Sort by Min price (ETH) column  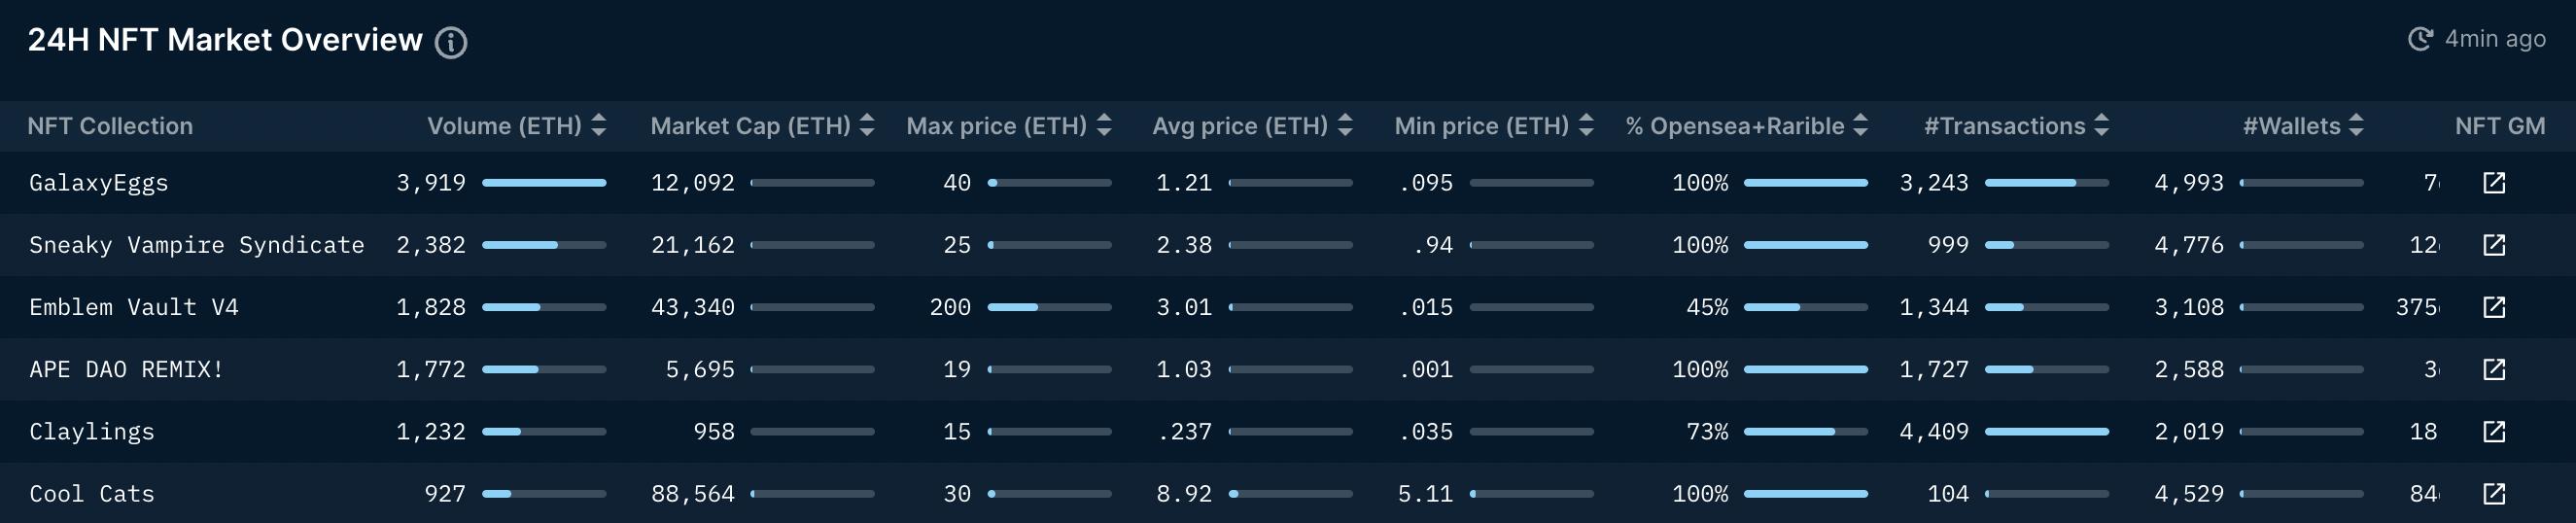pos(1586,125)
